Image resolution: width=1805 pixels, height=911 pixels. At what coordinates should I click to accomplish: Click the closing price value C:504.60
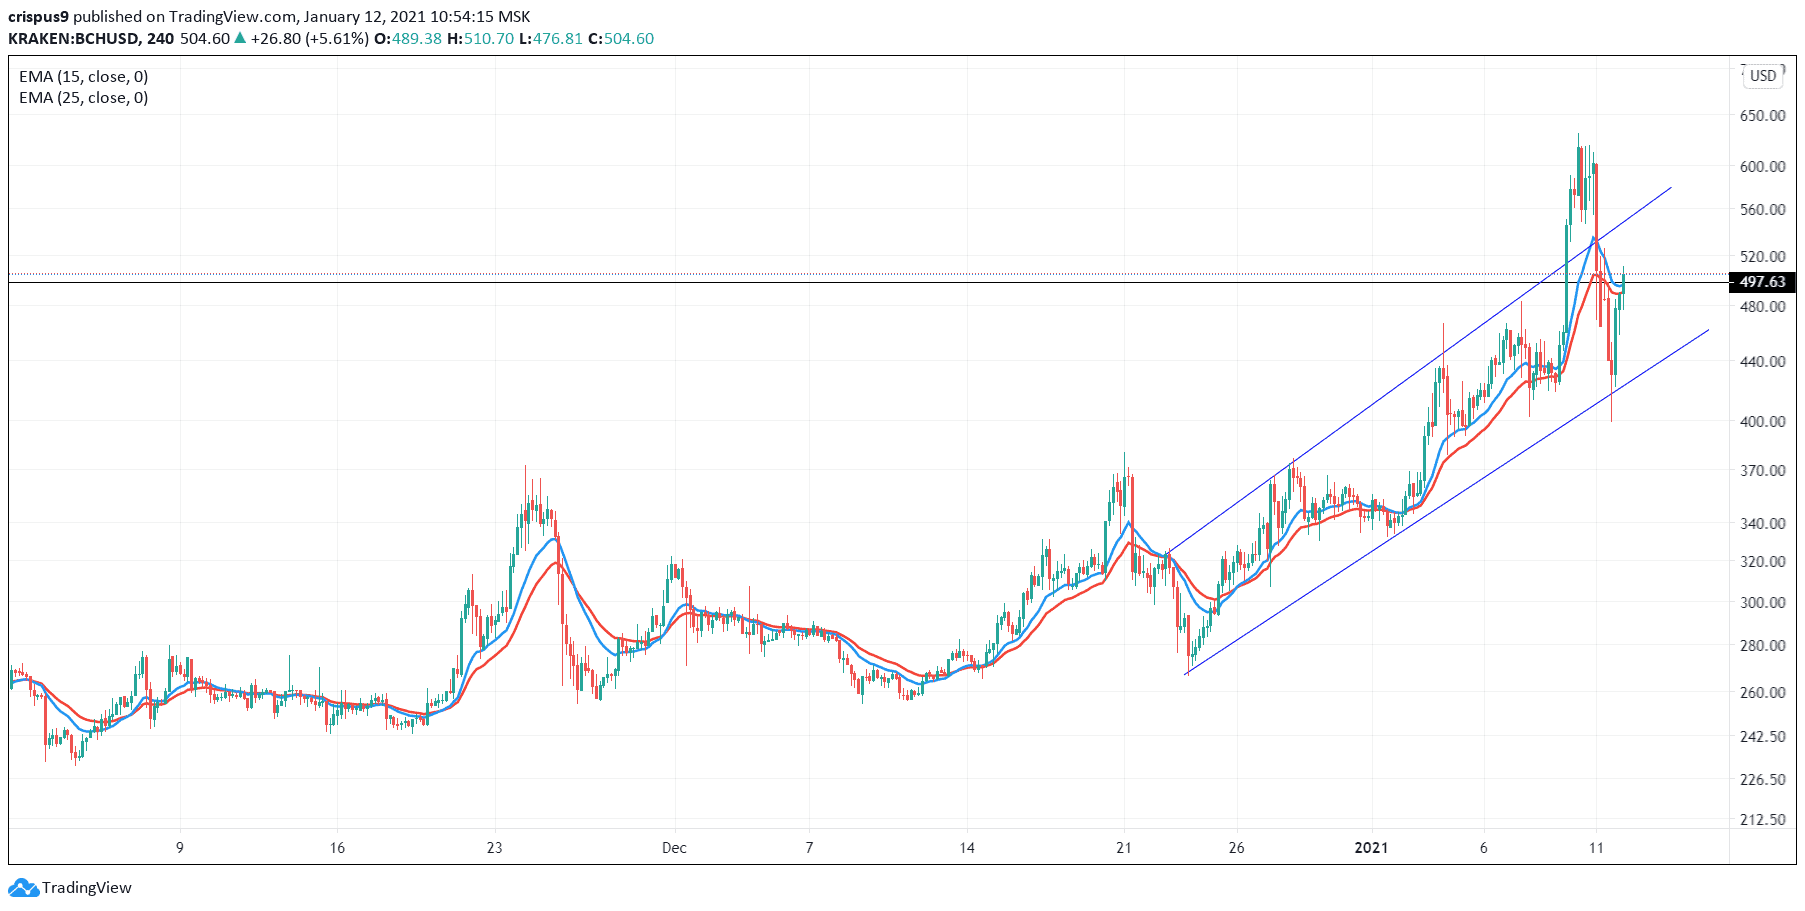(621, 39)
